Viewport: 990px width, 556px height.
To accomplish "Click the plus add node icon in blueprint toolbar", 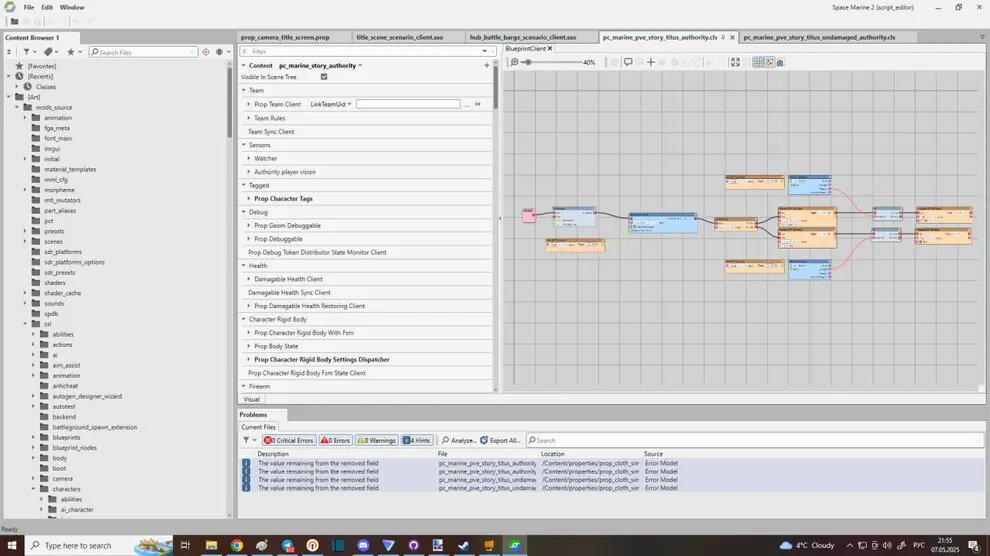I will point(650,62).
